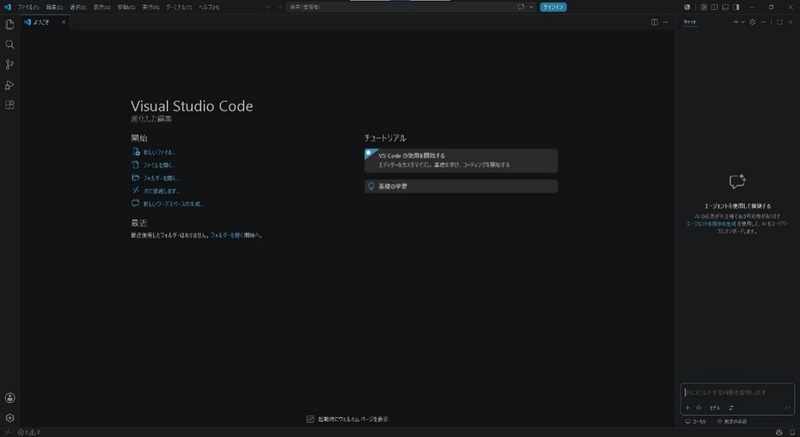Go back with the navigation arrow

pyautogui.click(x=269, y=7)
